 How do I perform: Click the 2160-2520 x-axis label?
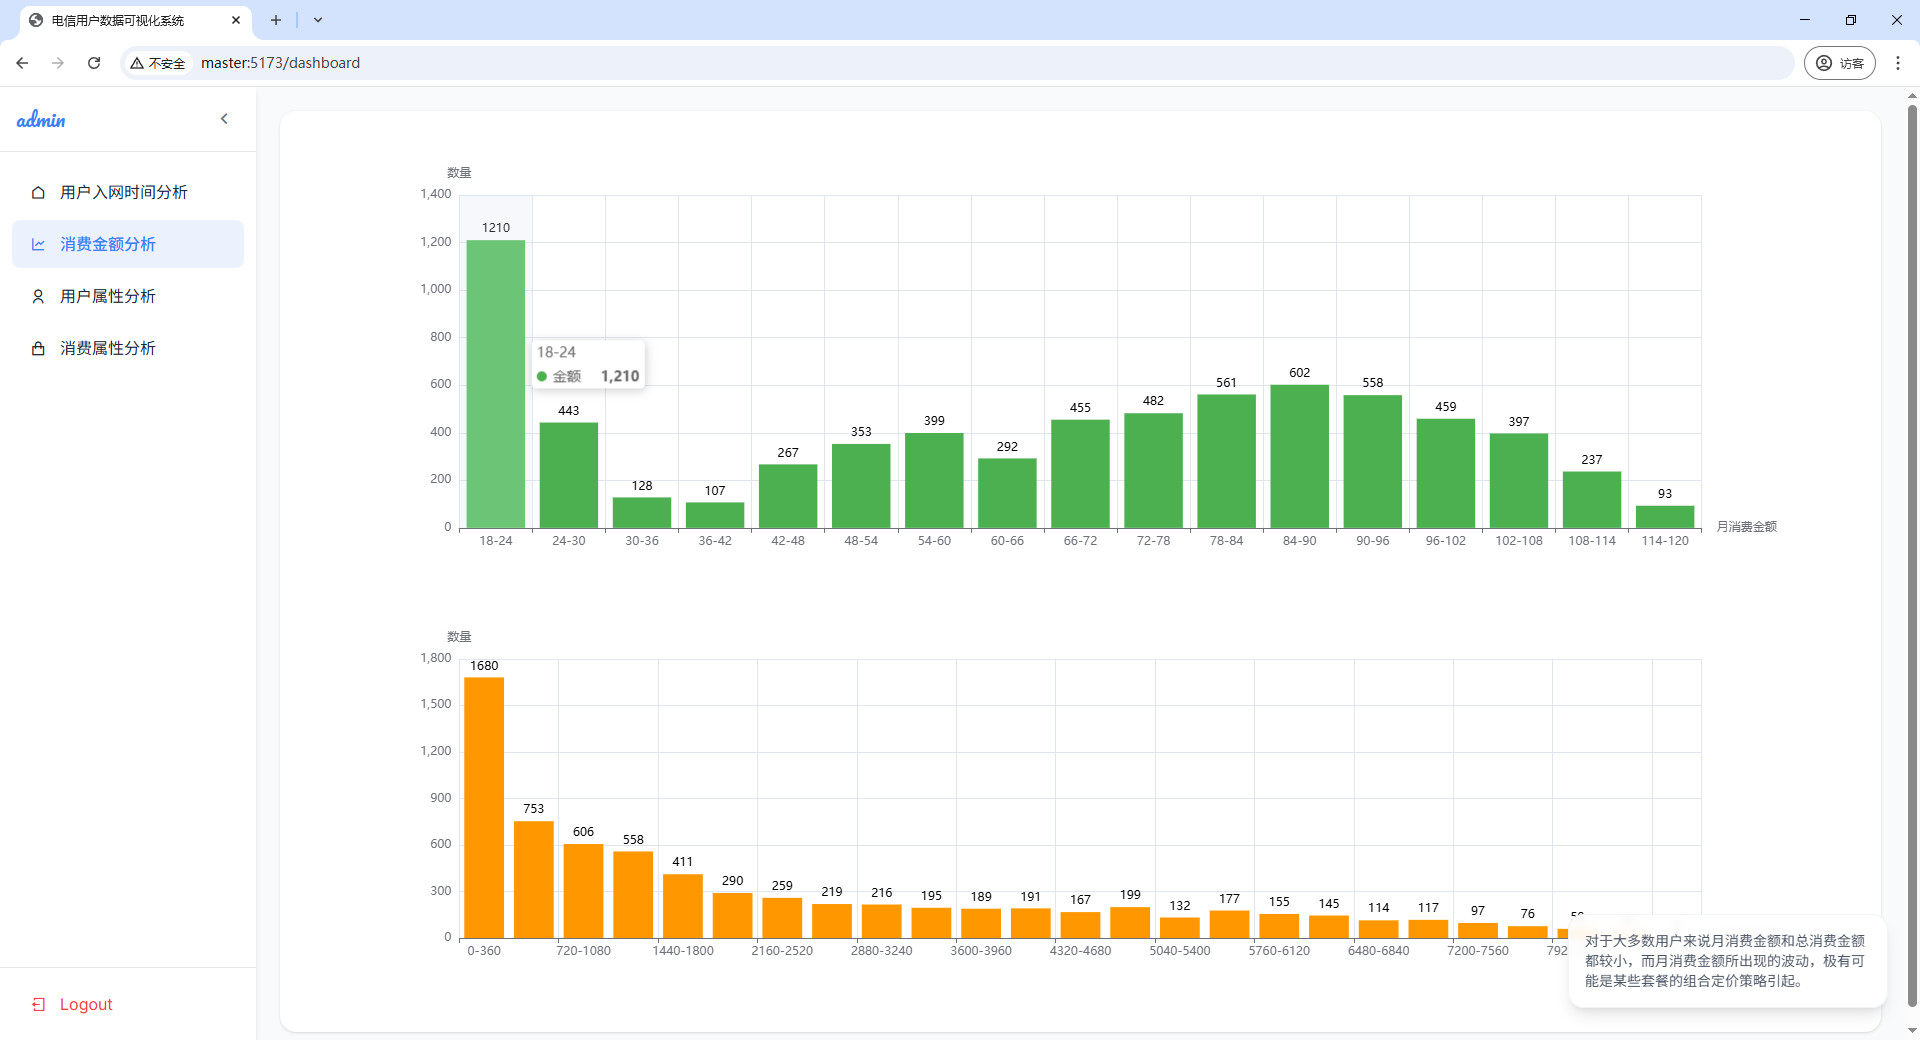[782, 951]
